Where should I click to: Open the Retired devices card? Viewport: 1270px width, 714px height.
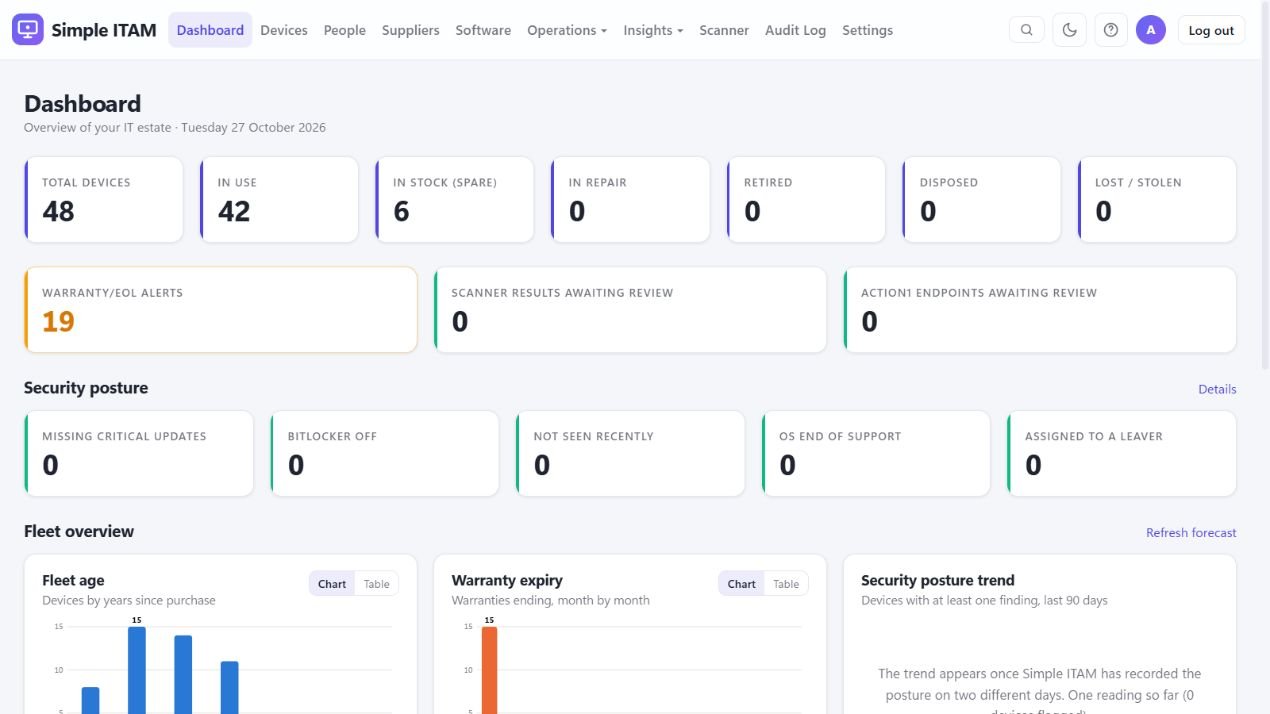pos(806,199)
